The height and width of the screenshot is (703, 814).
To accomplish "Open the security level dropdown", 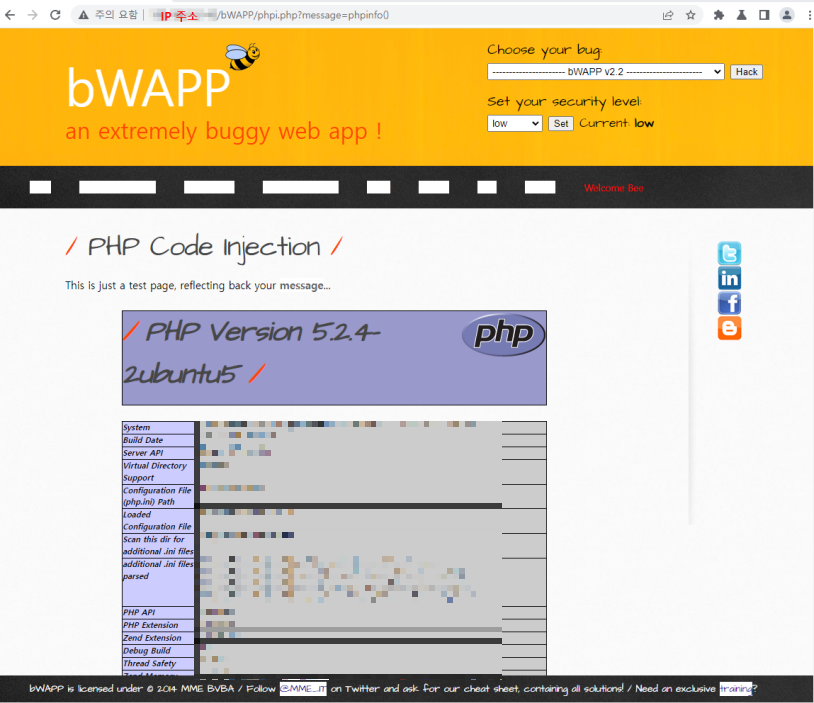I will pyautogui.click(x=514, y=124).
